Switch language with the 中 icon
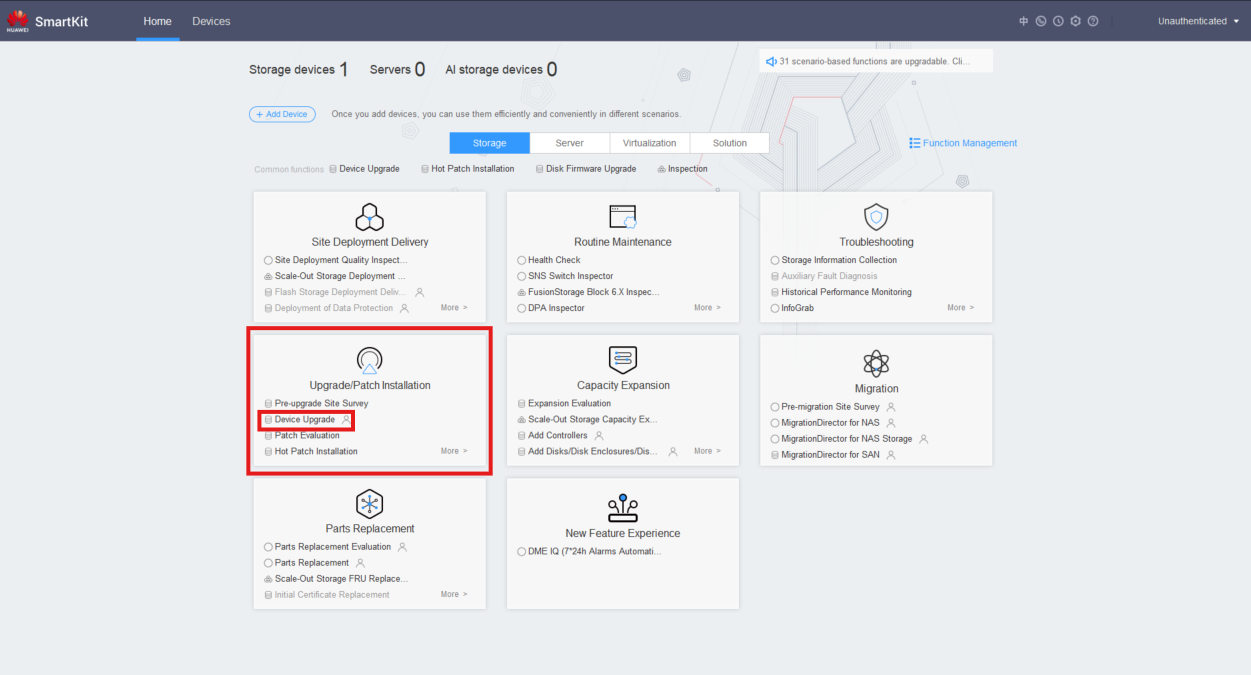Viewport: 1251px width, 675px height. (x=1023, y=21)
